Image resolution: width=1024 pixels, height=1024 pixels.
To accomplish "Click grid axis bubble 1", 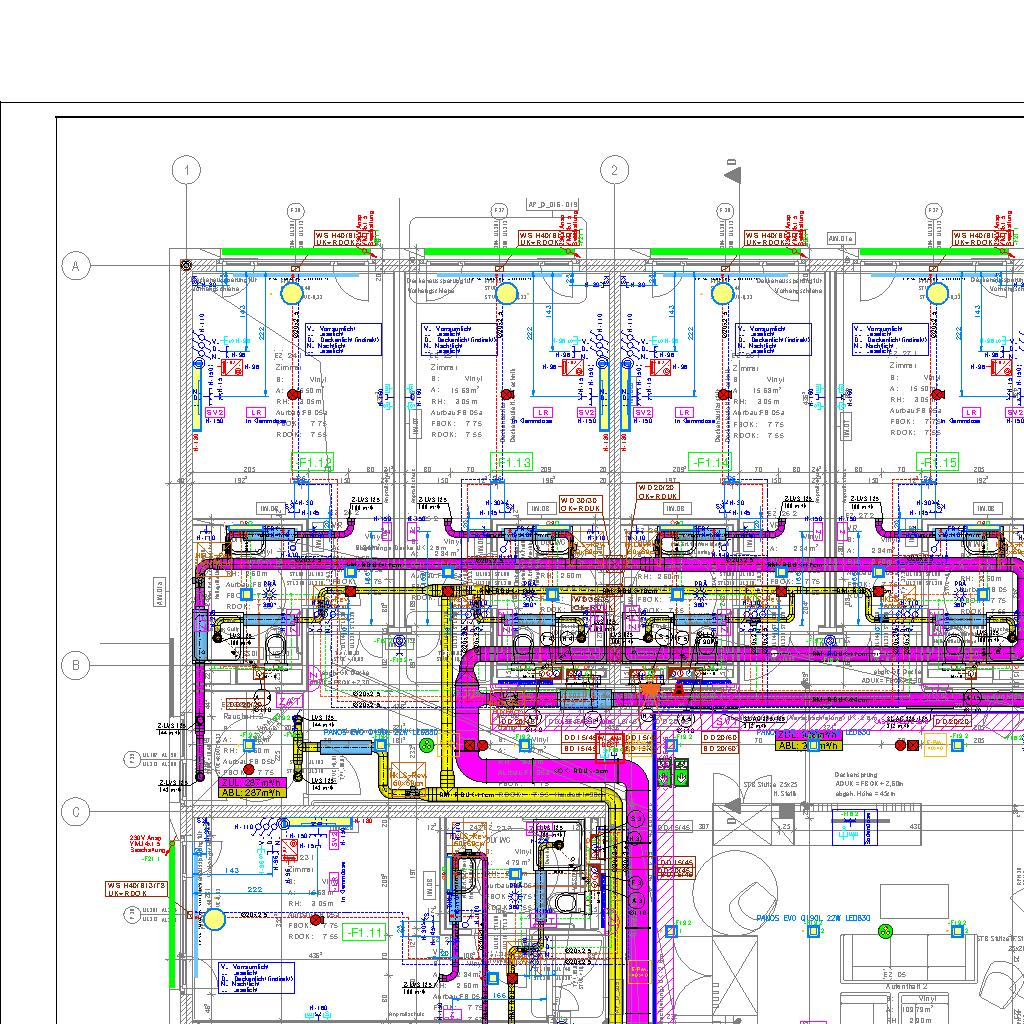I will coord(187,171).
